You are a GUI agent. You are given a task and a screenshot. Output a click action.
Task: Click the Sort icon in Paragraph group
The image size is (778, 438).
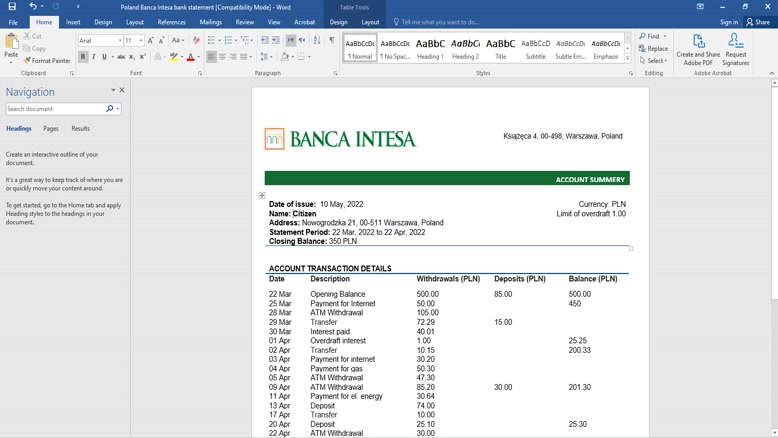pos(318,41)
